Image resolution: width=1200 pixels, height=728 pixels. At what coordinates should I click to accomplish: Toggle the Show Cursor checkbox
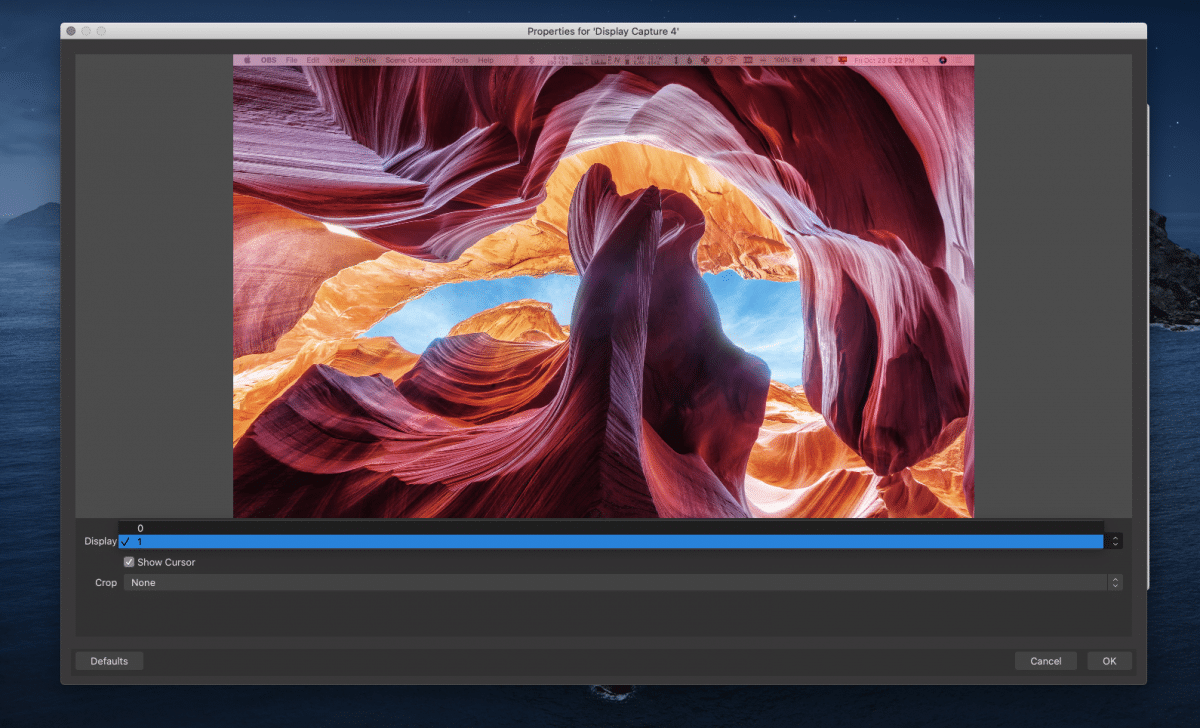pos(128,562)
